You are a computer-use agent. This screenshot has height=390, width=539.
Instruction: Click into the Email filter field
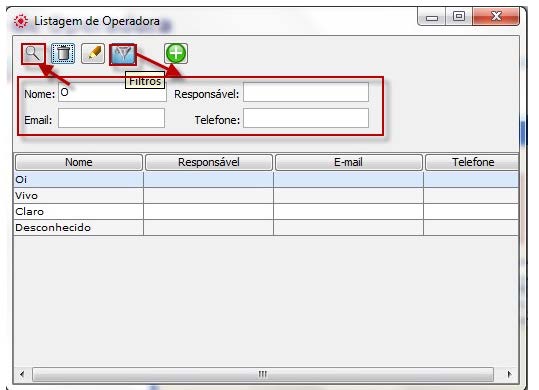pyautogui.click(x=111, y=118)
